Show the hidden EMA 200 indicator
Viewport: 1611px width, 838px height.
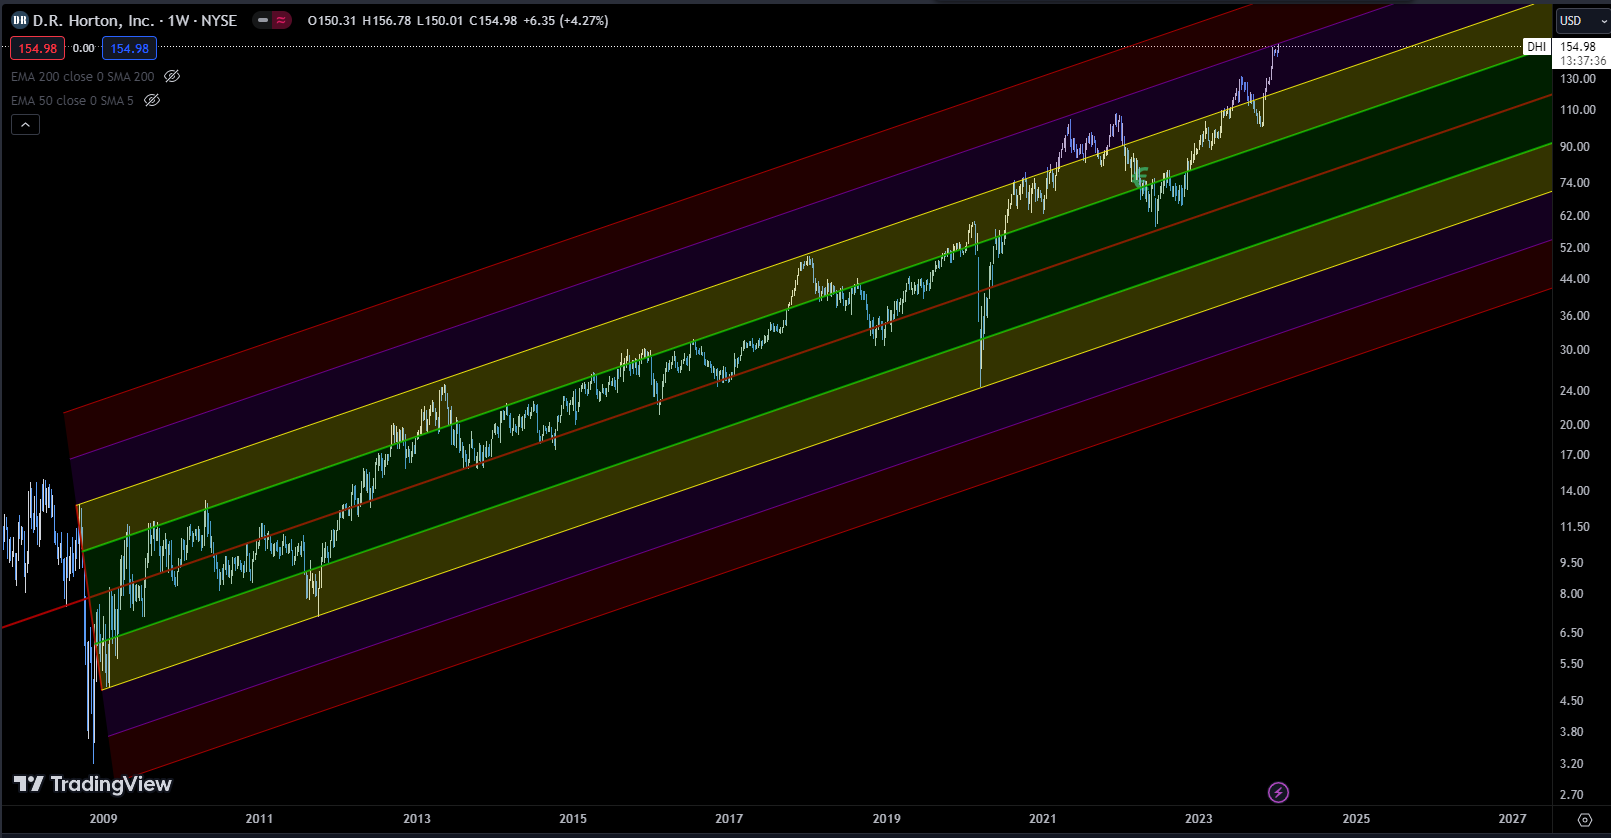click(172, 76)
